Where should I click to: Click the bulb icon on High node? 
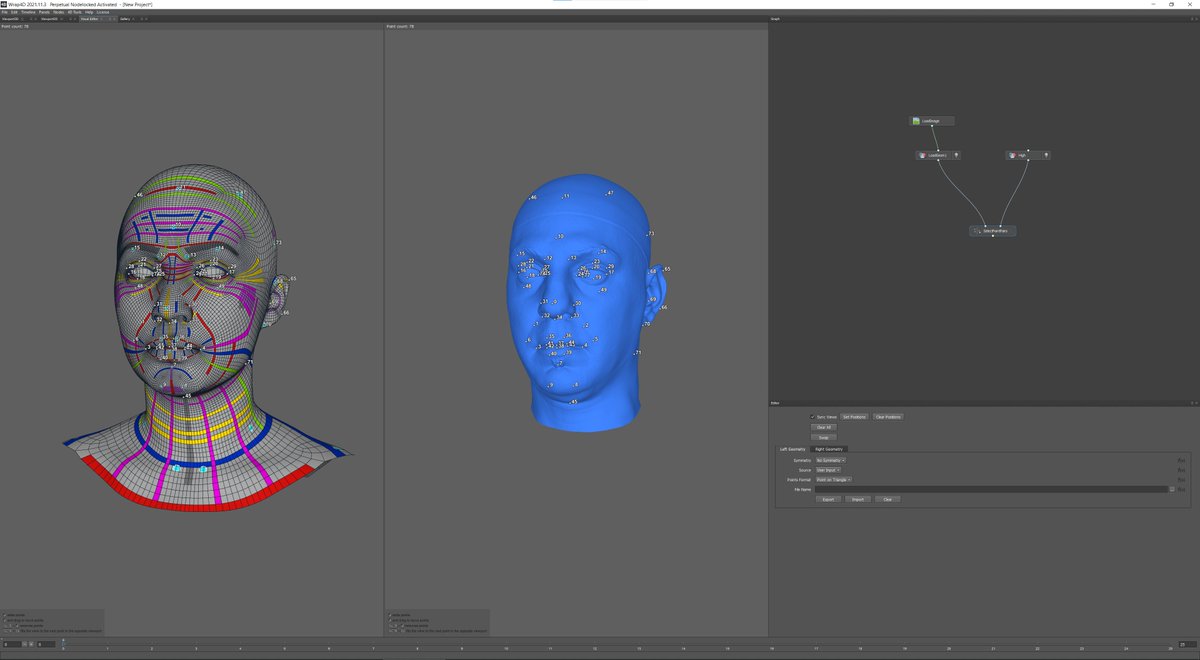coord(1046,156)
